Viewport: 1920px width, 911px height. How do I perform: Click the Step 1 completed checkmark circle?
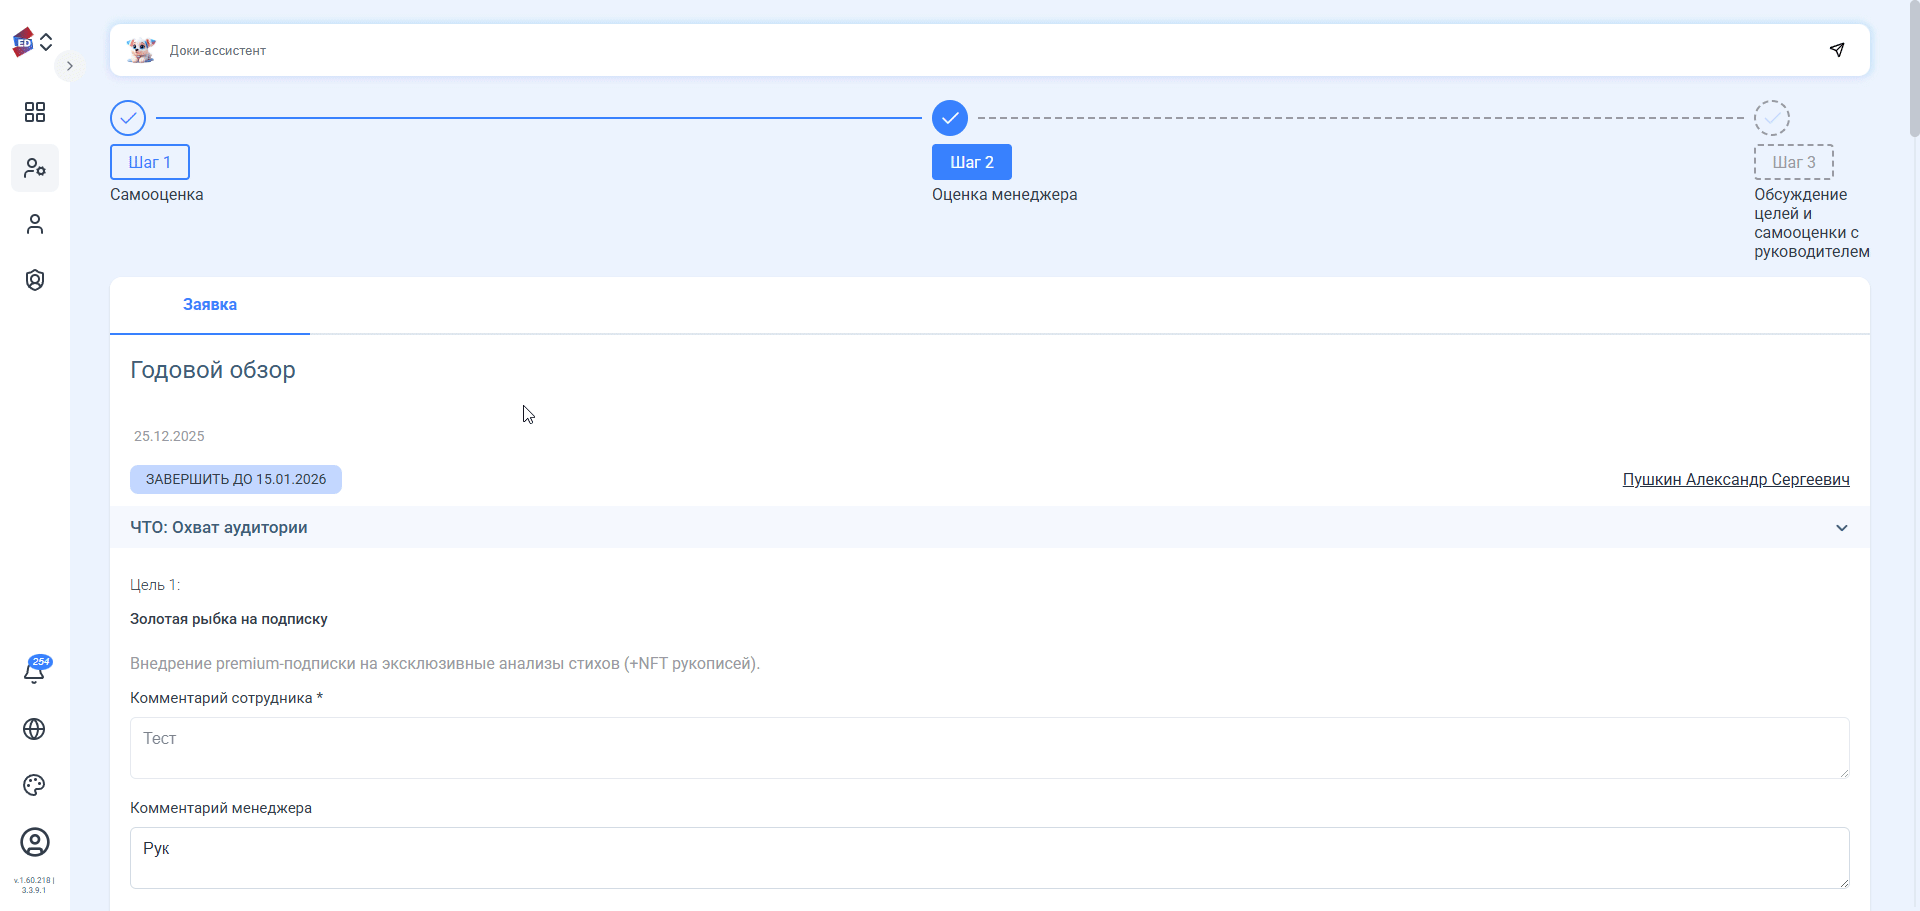click(128, 118)
